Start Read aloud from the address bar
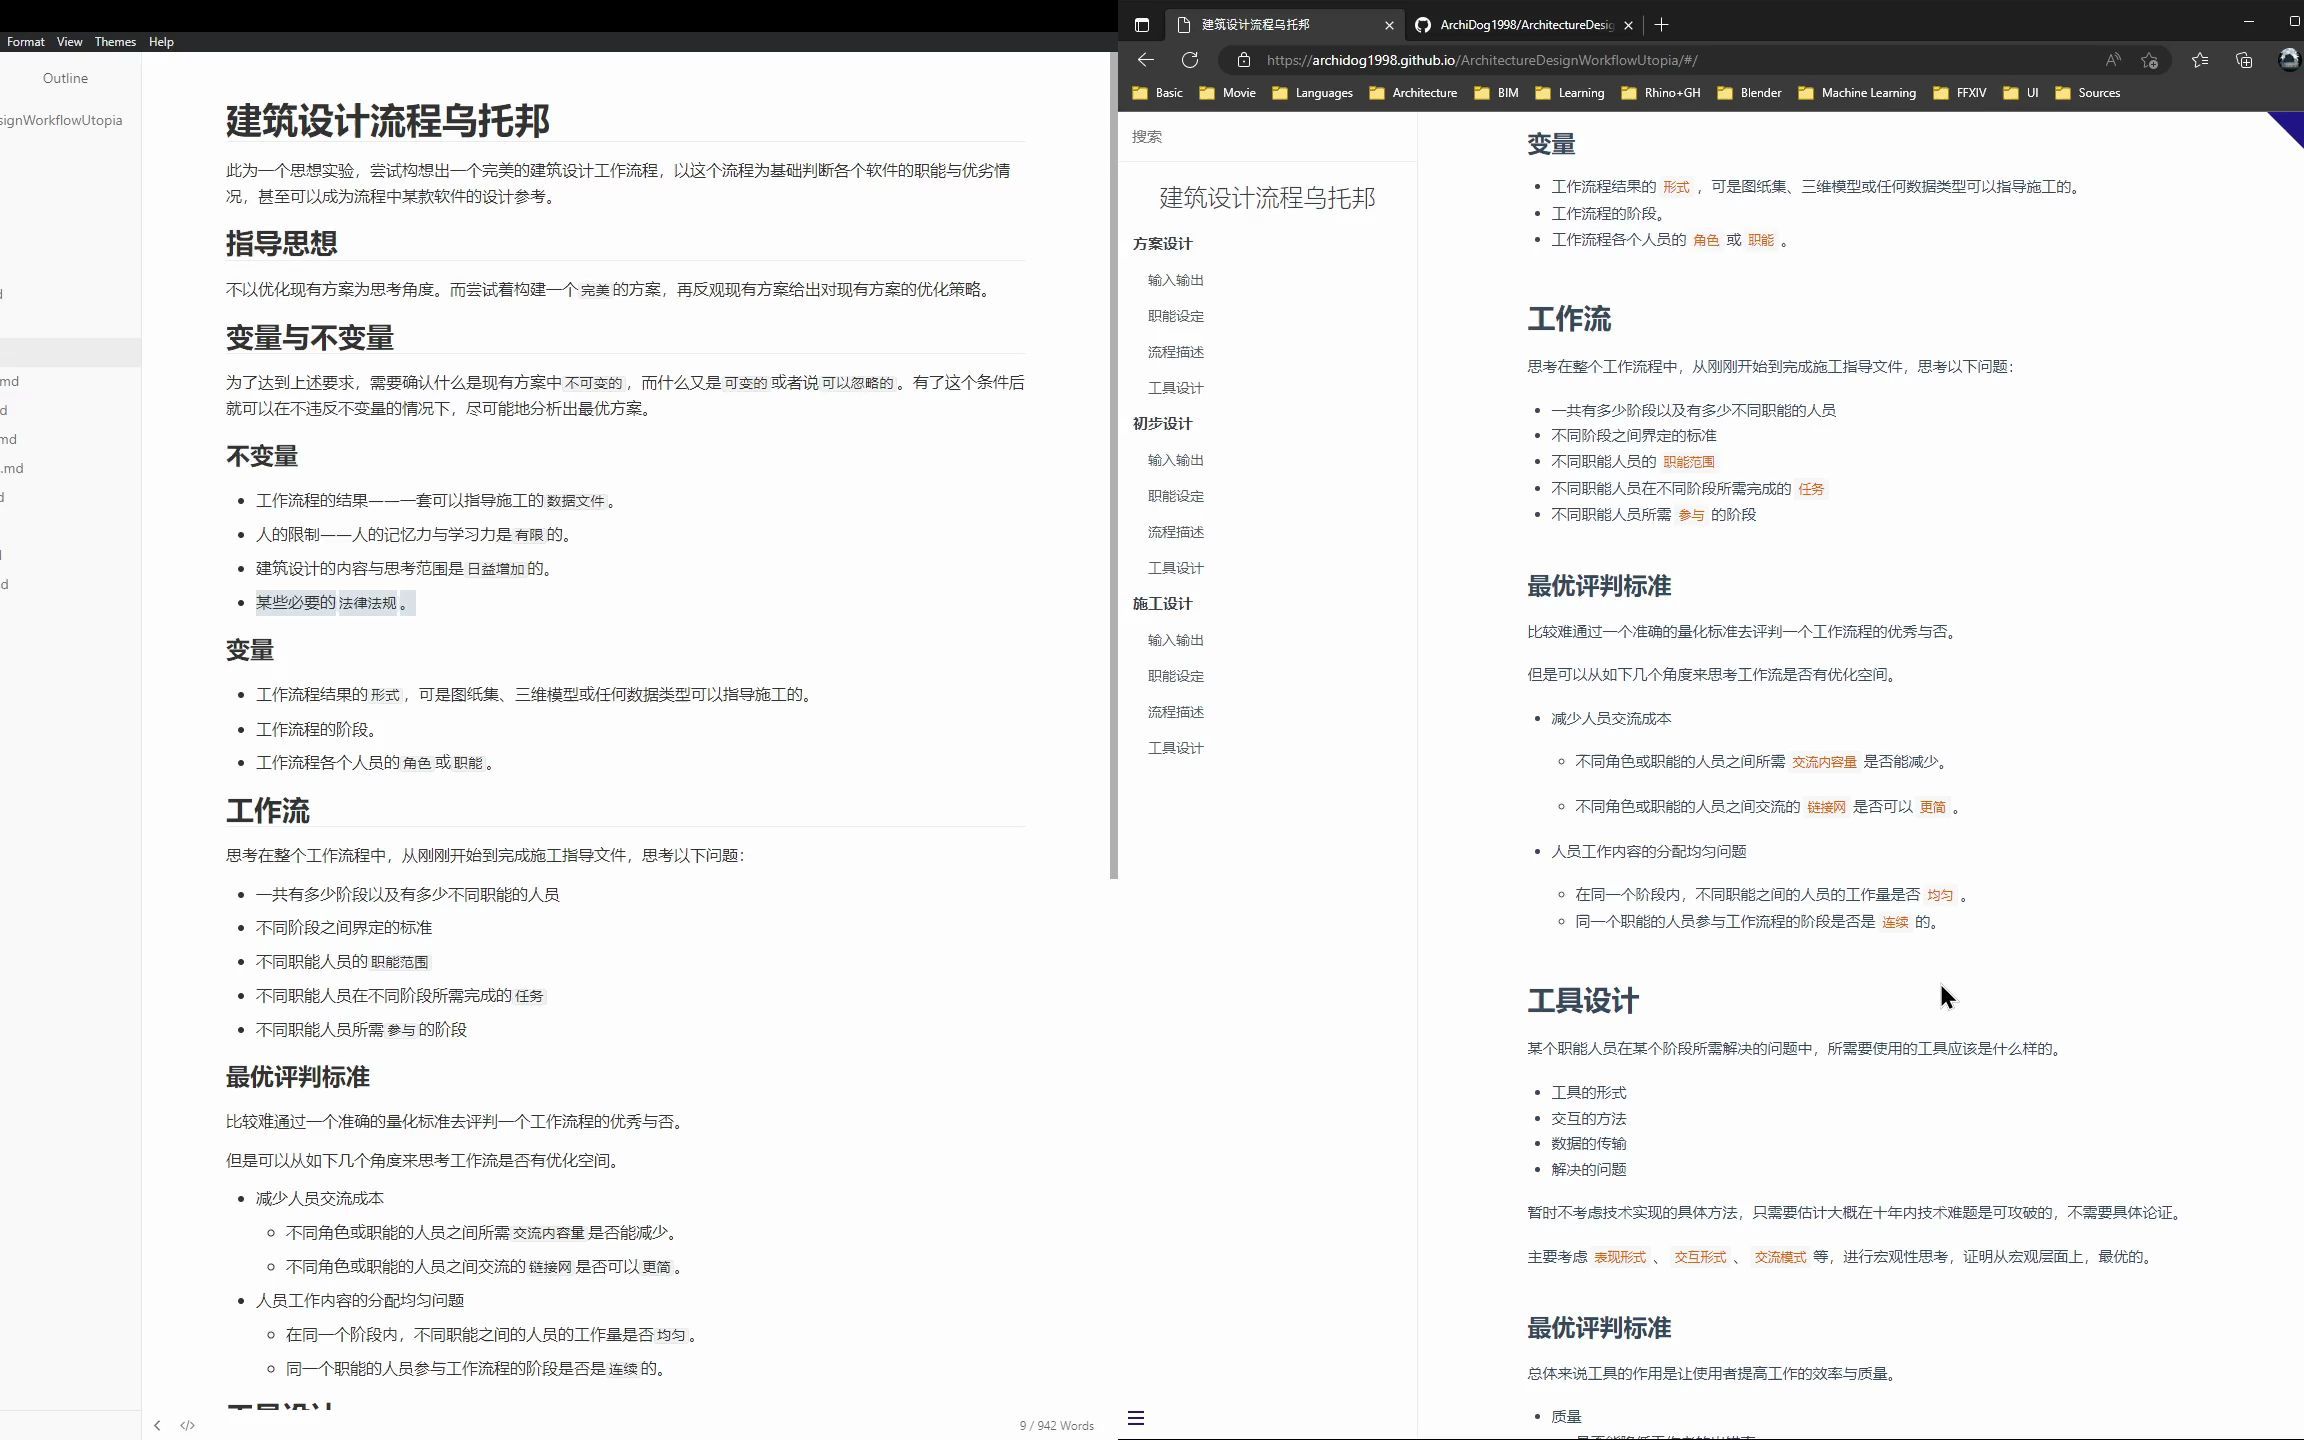2304x1440 pixels. (x=2113, y=60)
